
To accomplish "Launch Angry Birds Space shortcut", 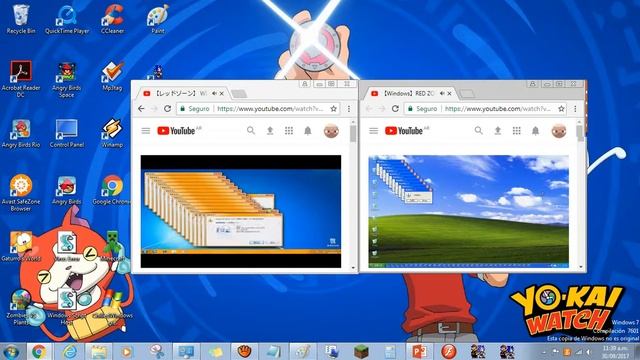I will pos(67,79).
